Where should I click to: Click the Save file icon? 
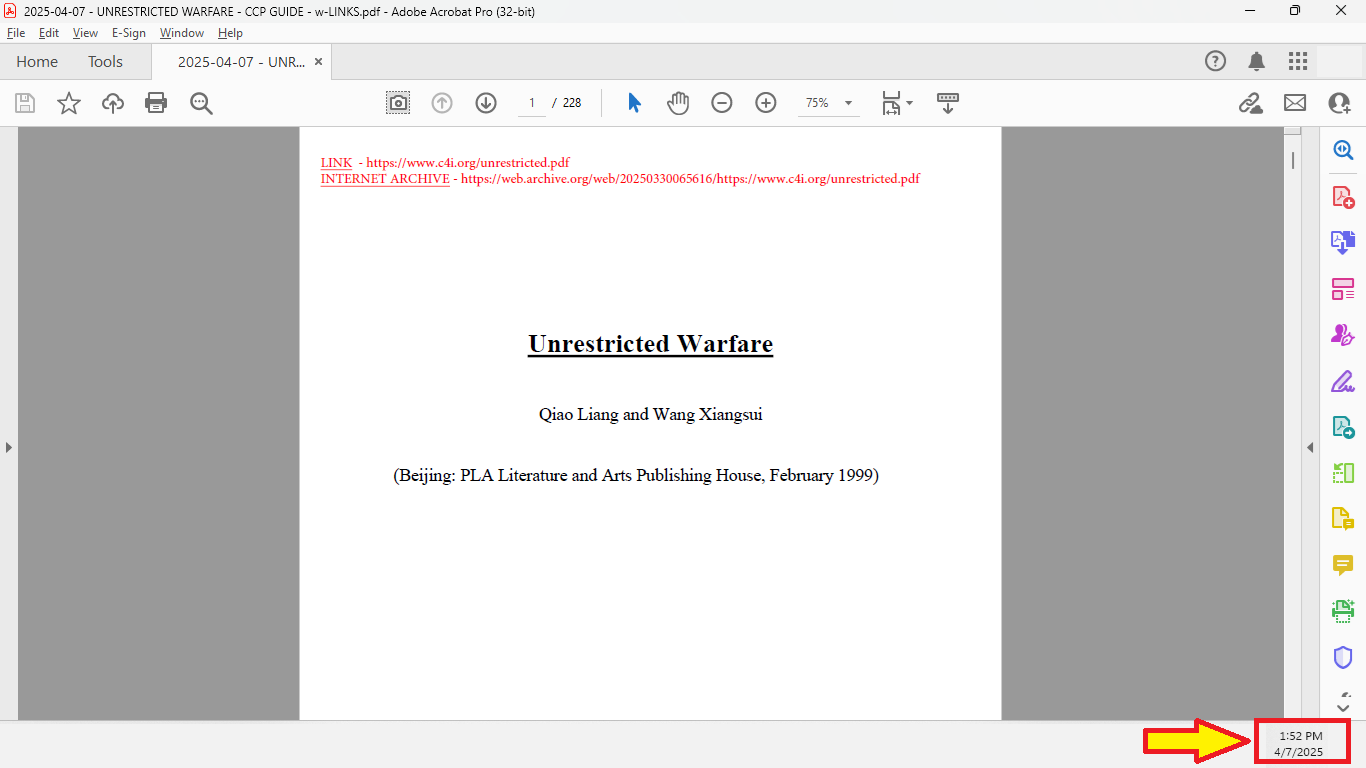coord(25,103)
